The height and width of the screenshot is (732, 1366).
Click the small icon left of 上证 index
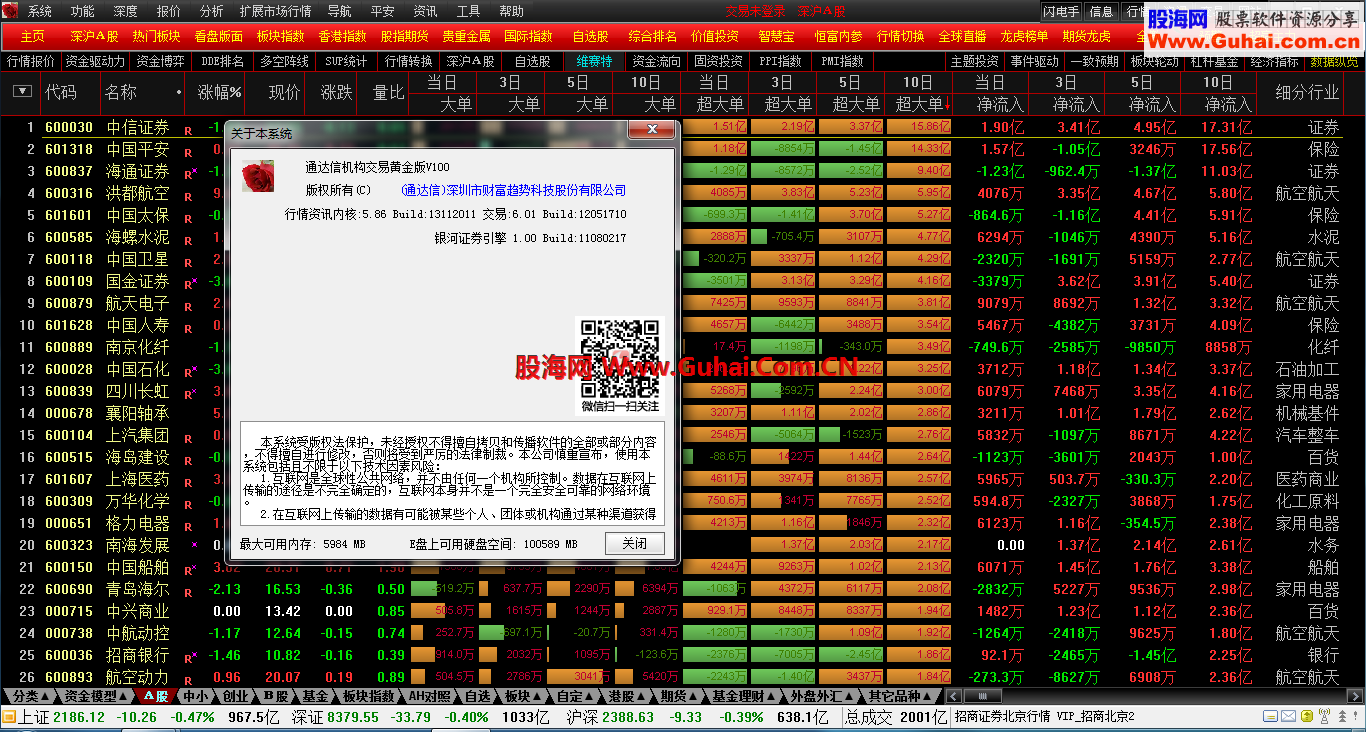point(8,716)
